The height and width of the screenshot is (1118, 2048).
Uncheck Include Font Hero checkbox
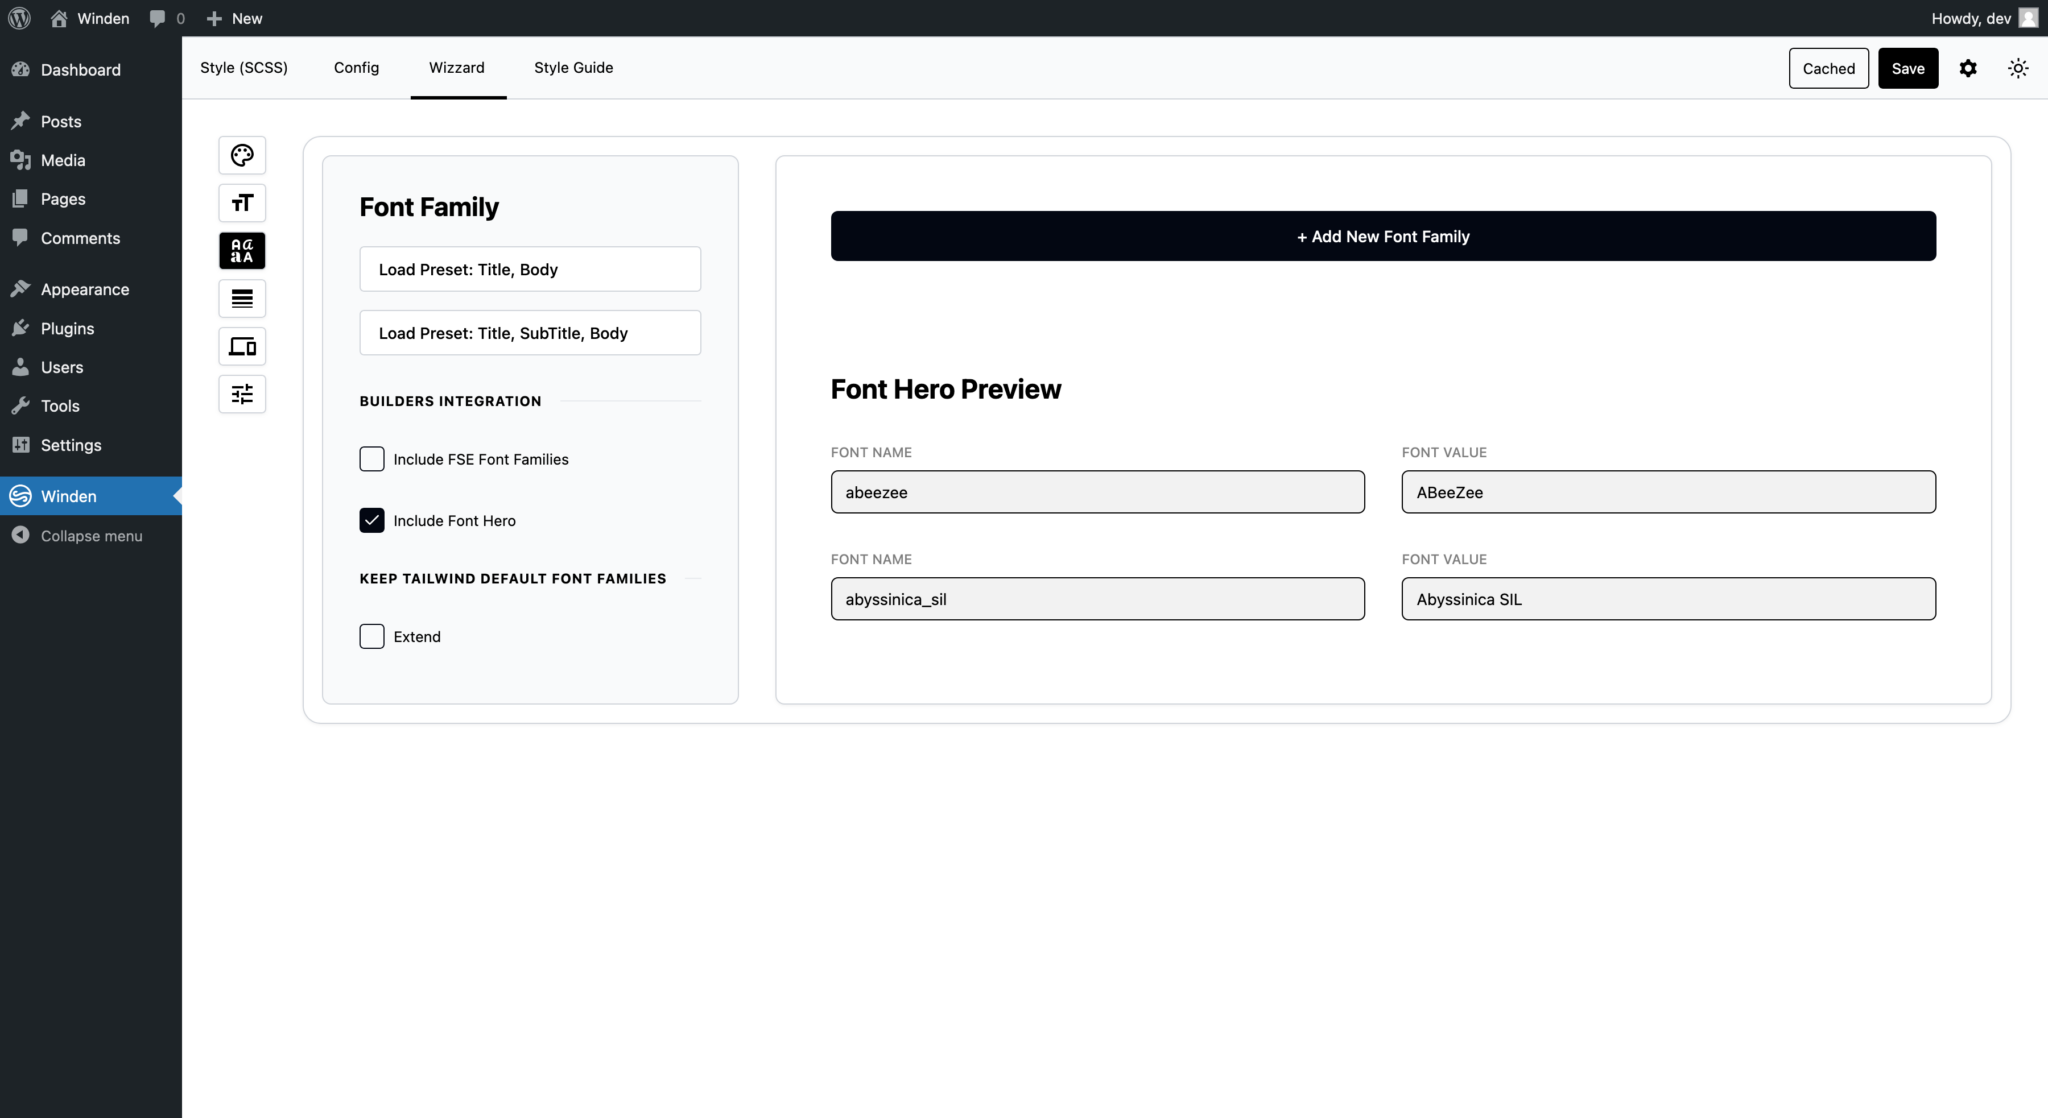tap(372, 520)
